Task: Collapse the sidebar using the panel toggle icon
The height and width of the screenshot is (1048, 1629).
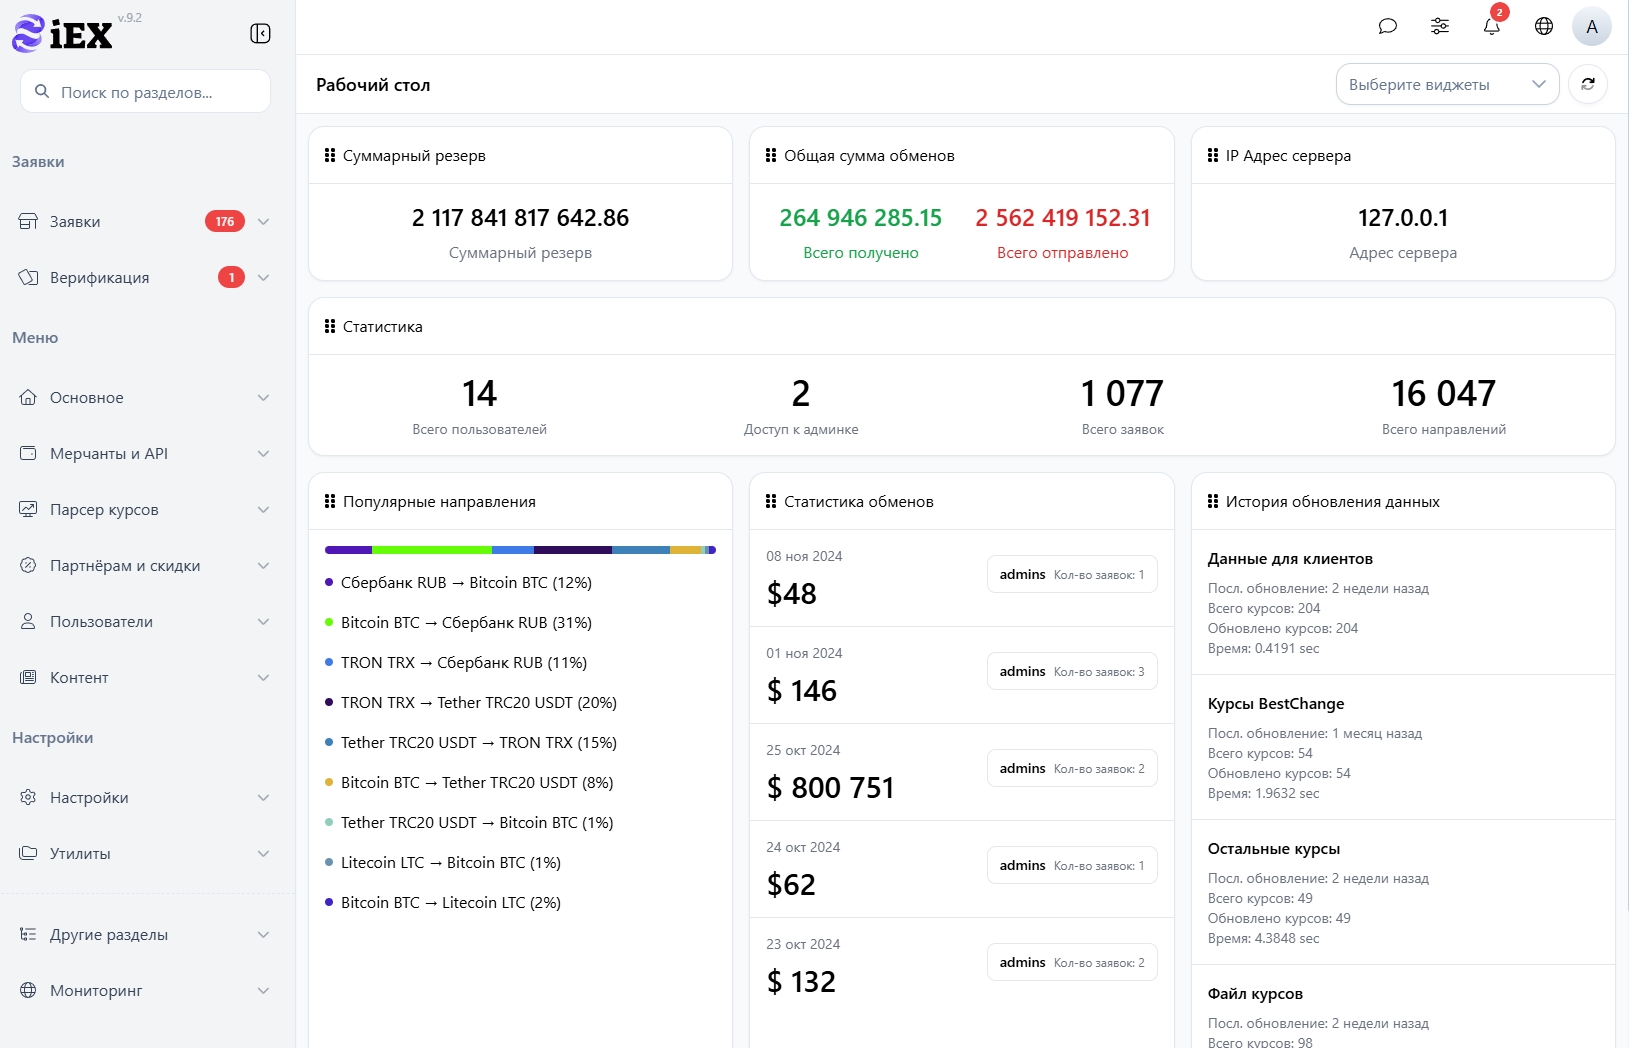Action: pyautogui.click(x=260, y=34)
